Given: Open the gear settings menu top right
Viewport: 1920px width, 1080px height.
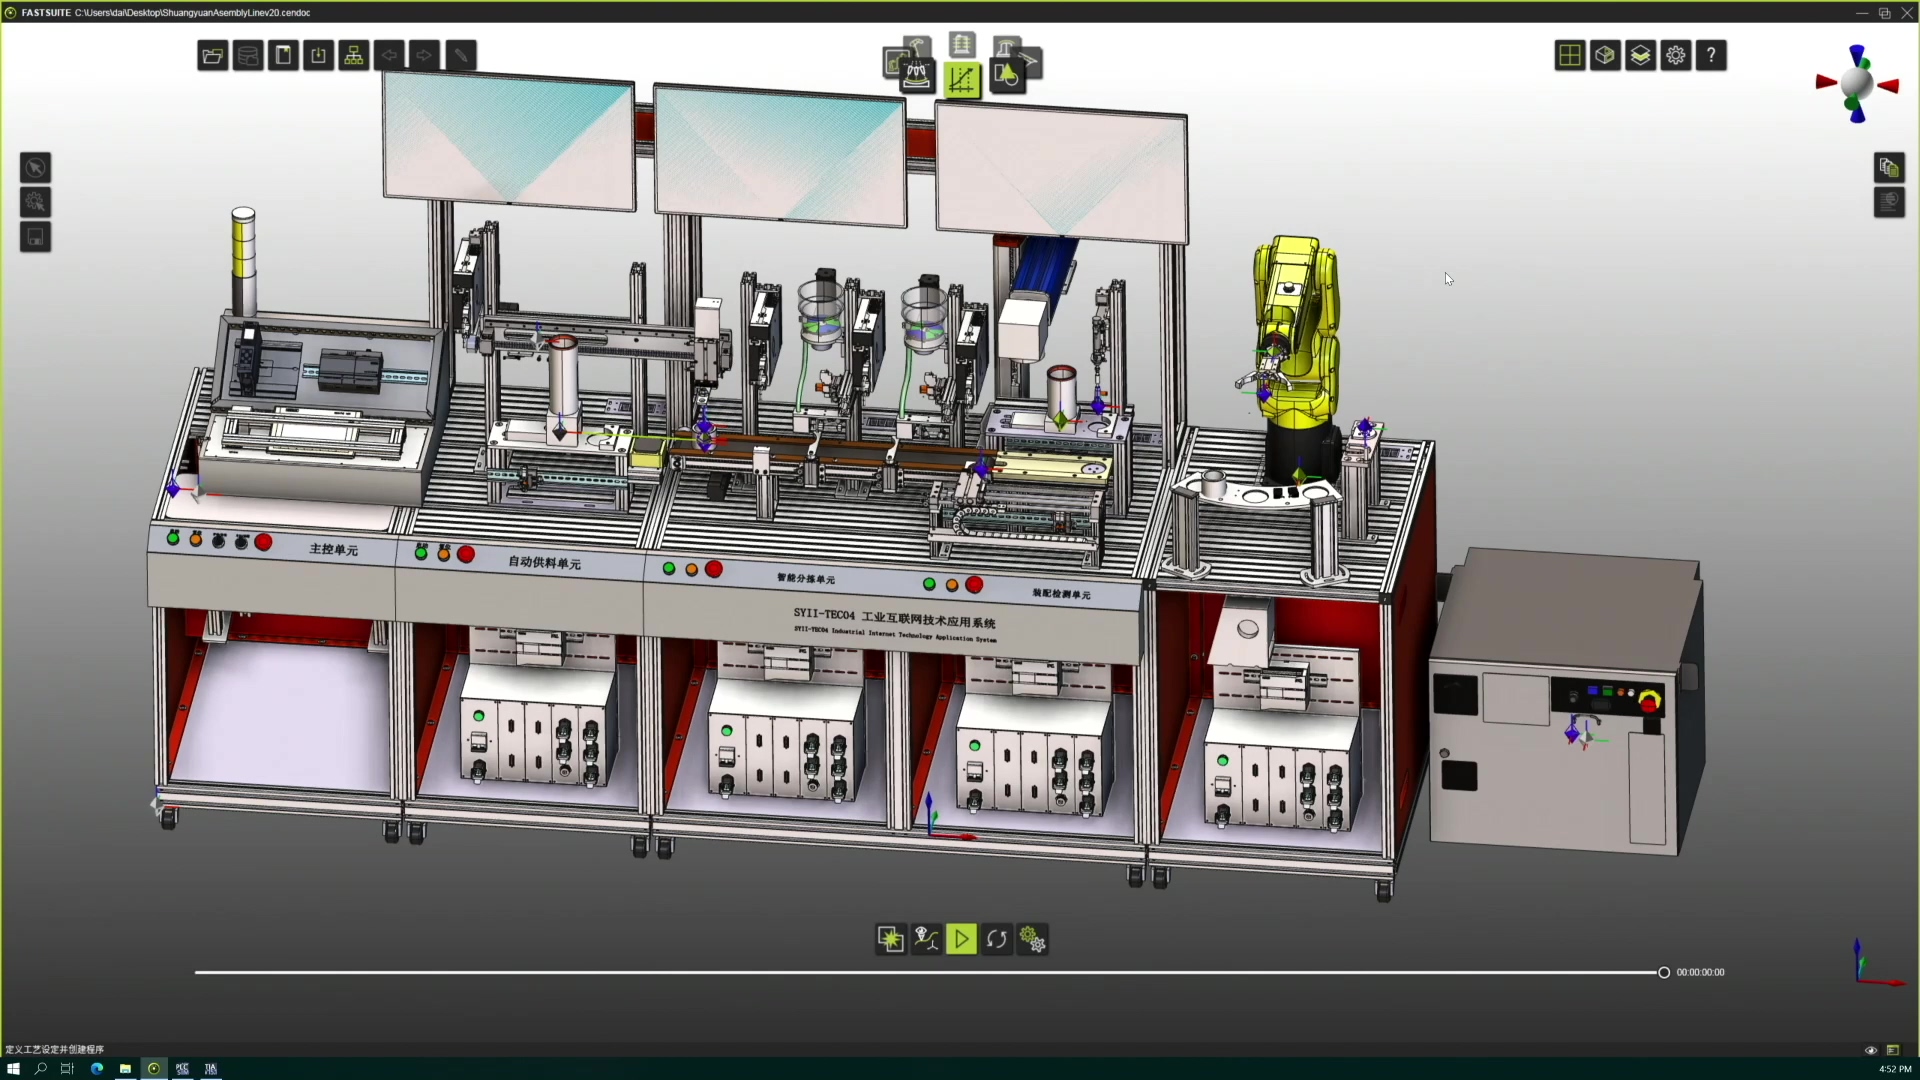Looking at the screenshot, I should [1676, 56].
